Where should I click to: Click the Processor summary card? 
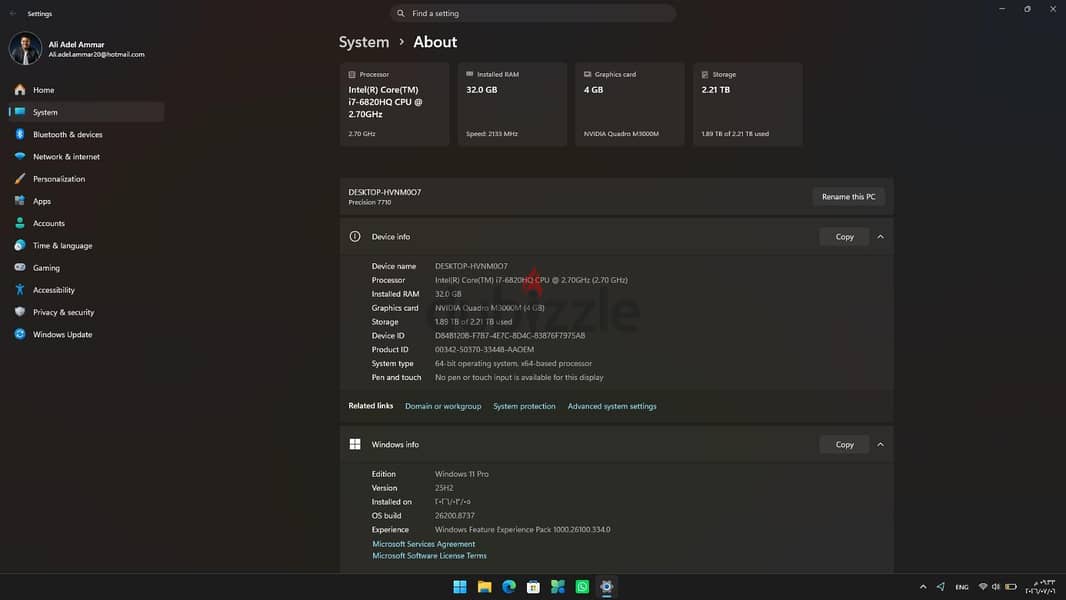tap(394, 104)
